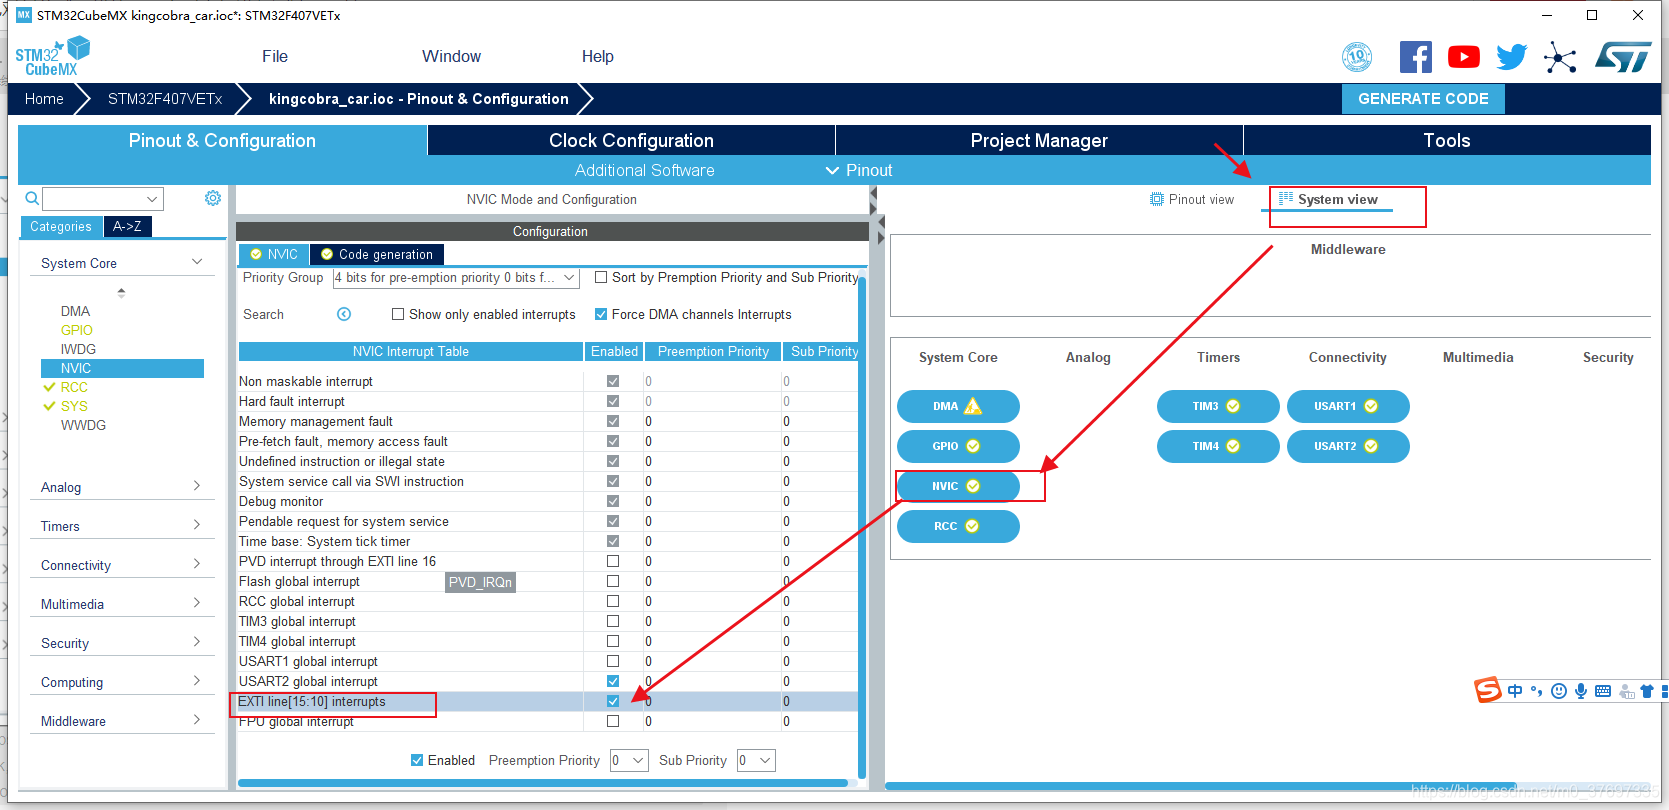Screen dimensions: 1669x810
Task: Expand the Timers category
Action: click(122, 526)
